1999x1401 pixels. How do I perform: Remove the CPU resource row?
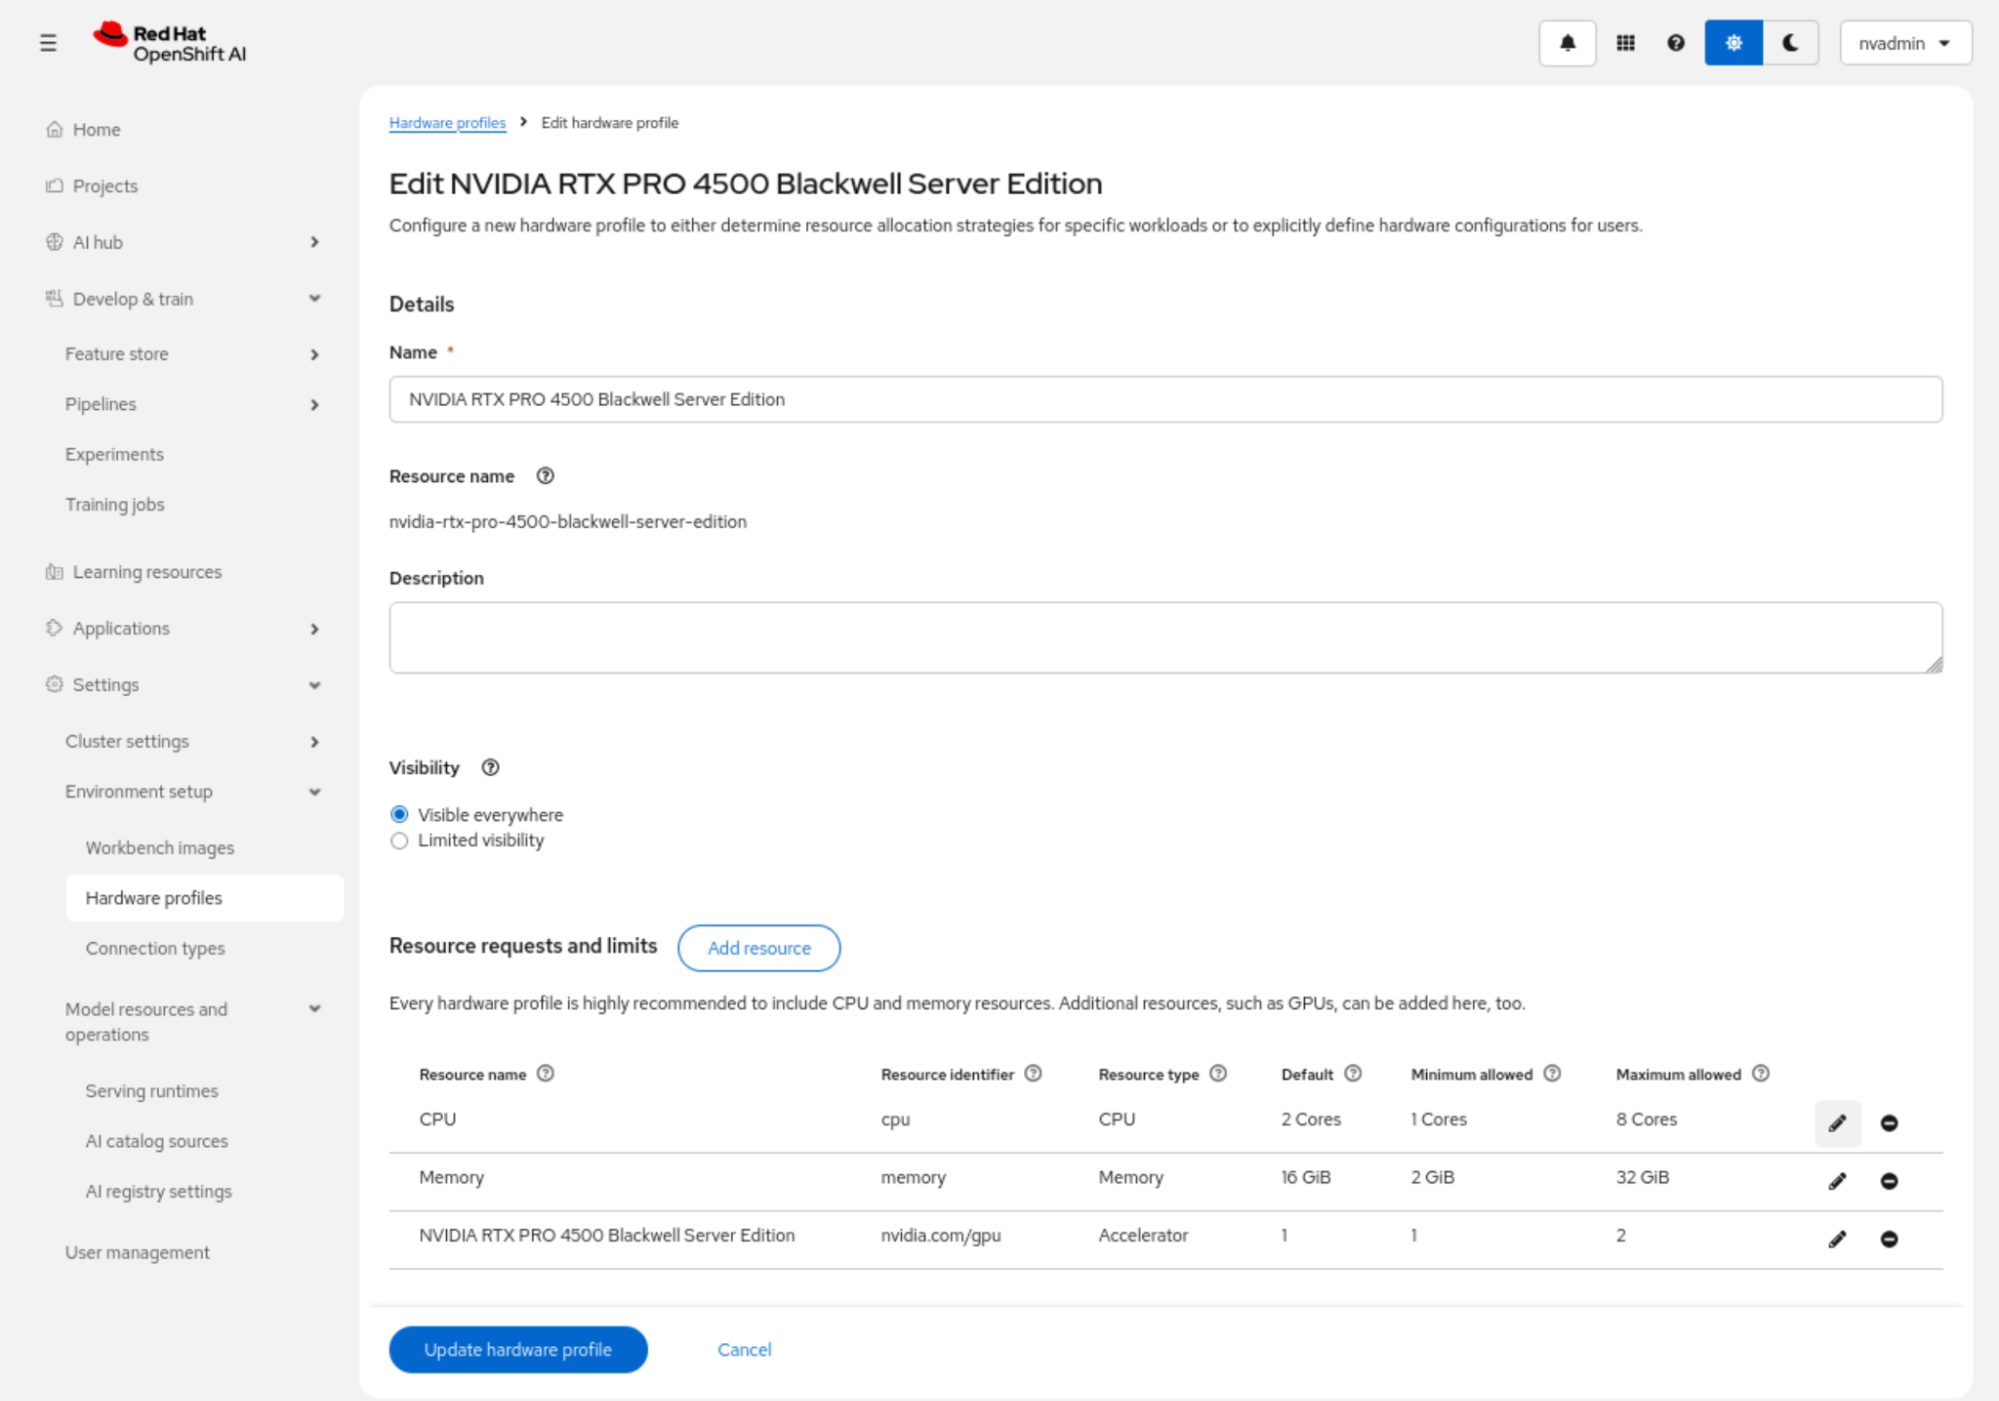pos(1888,1123)
